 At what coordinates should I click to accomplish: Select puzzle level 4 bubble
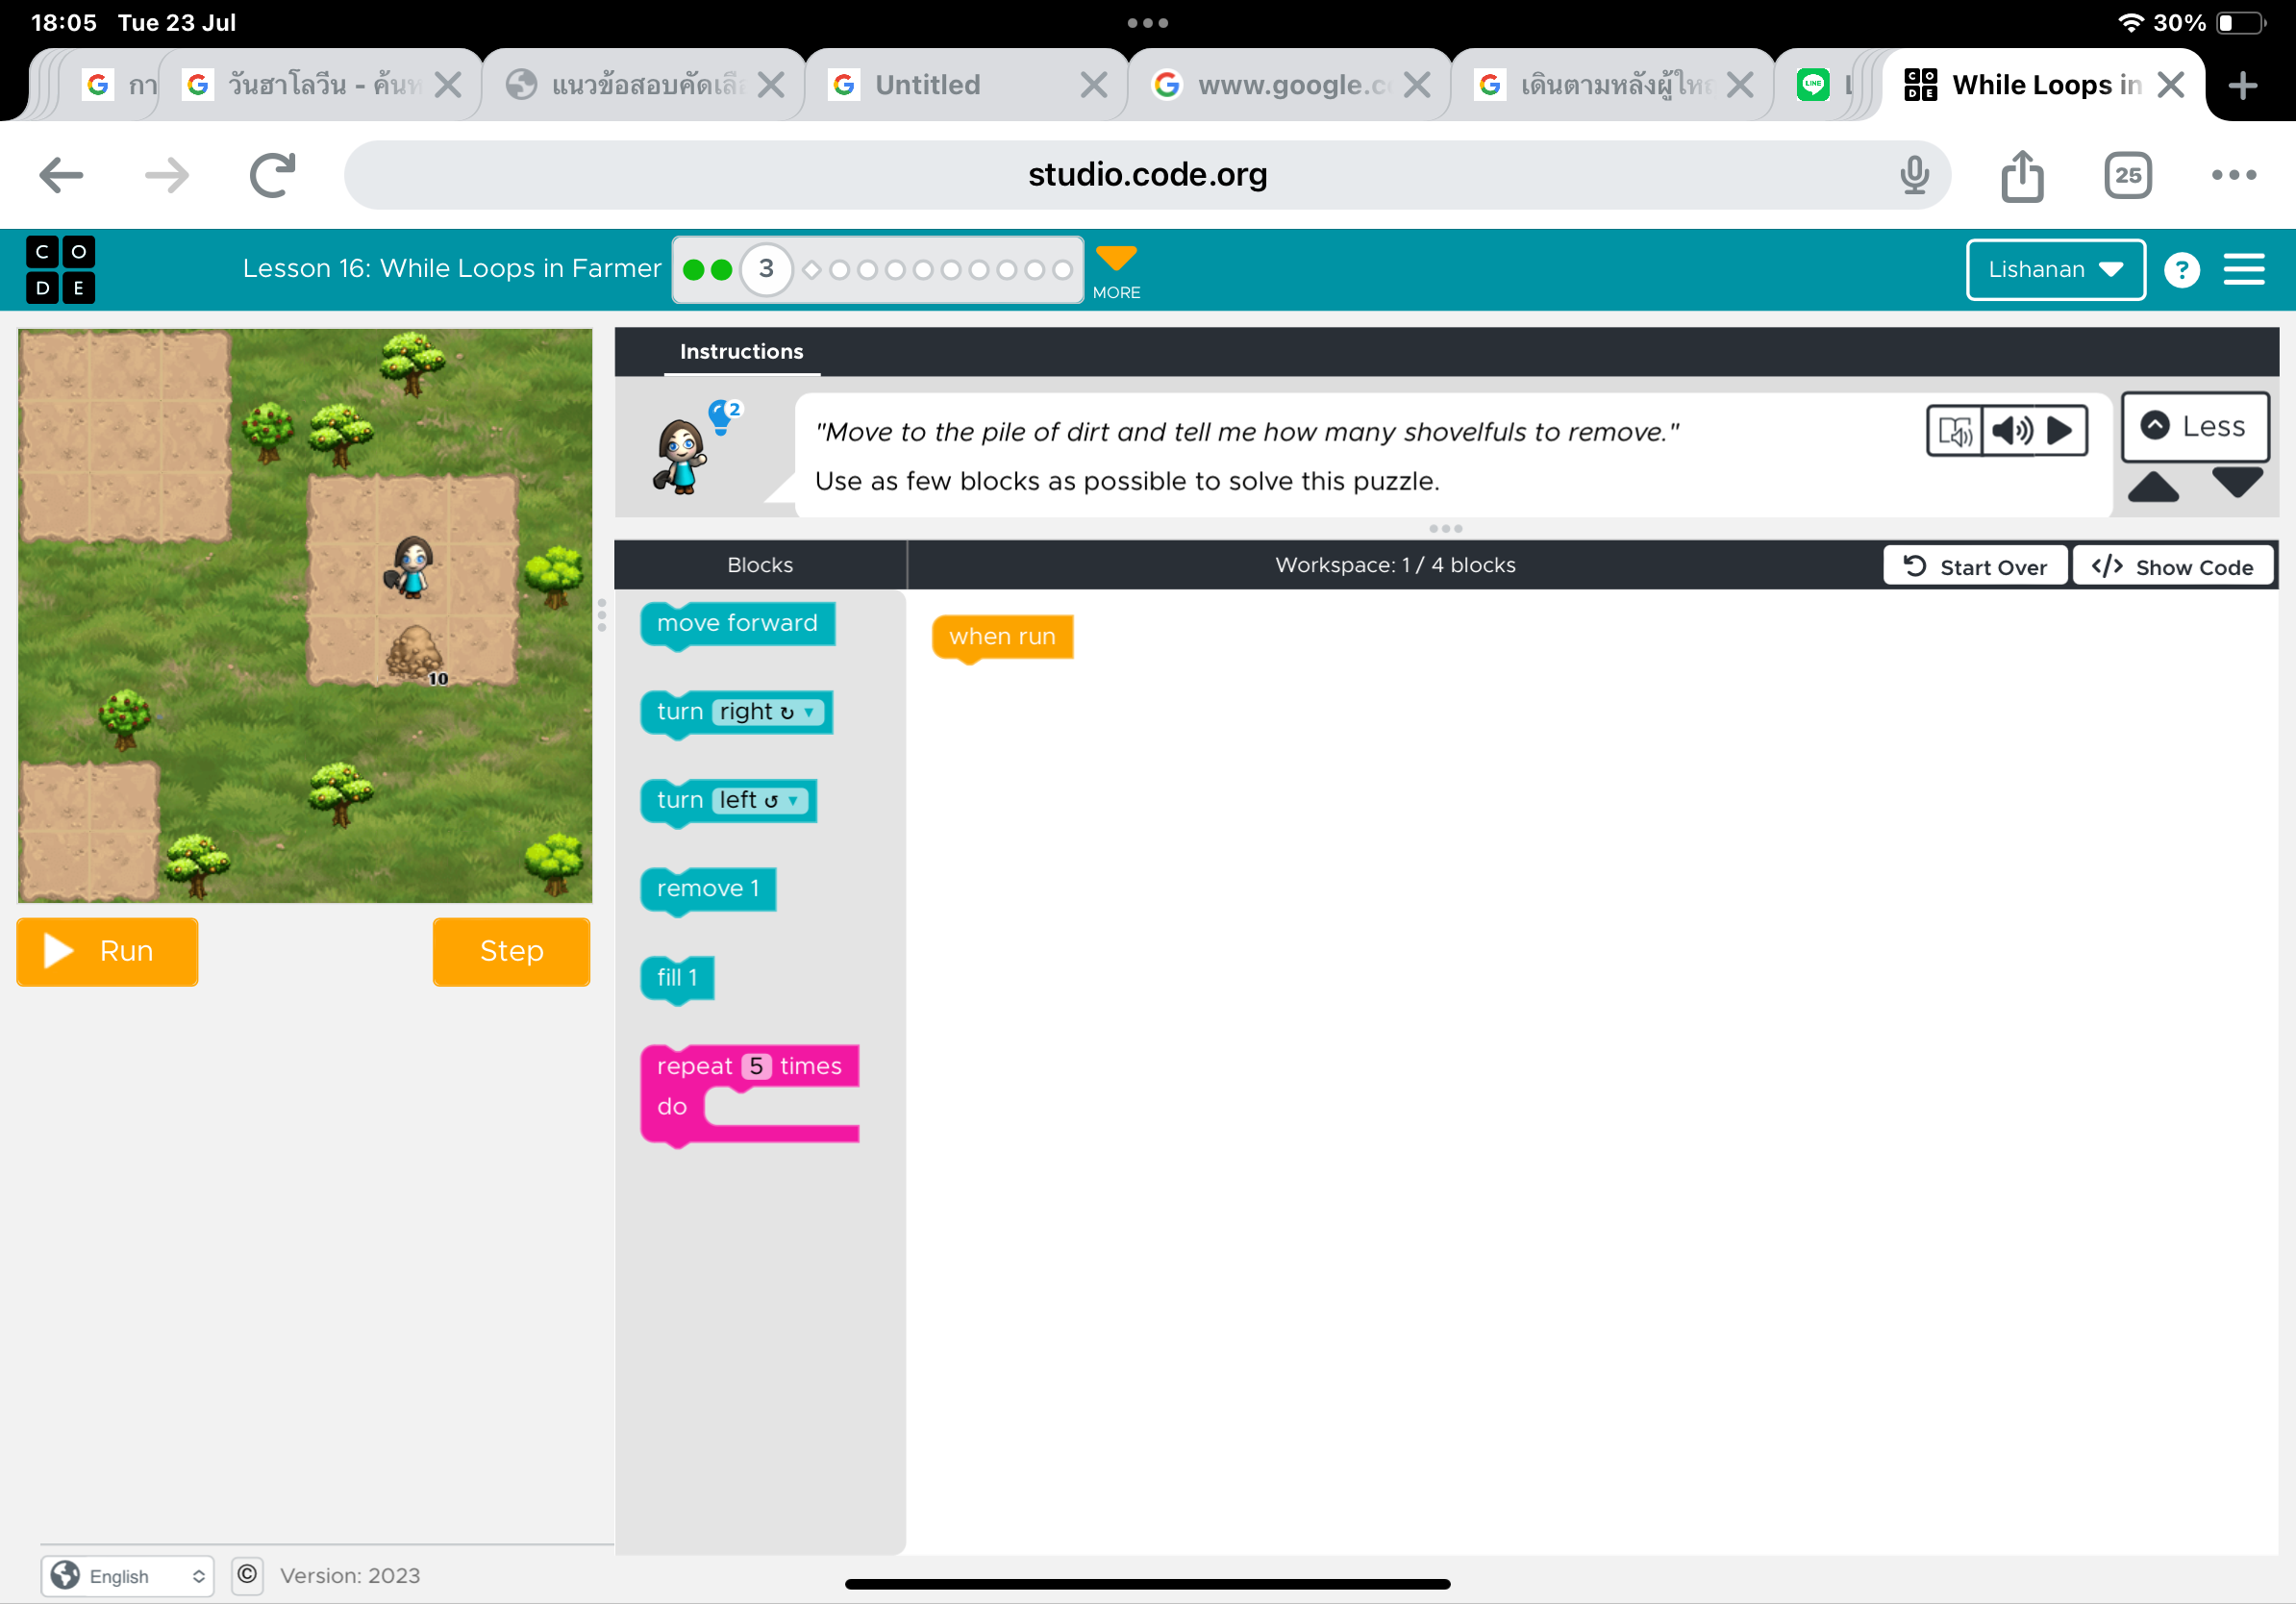(811, 270)
